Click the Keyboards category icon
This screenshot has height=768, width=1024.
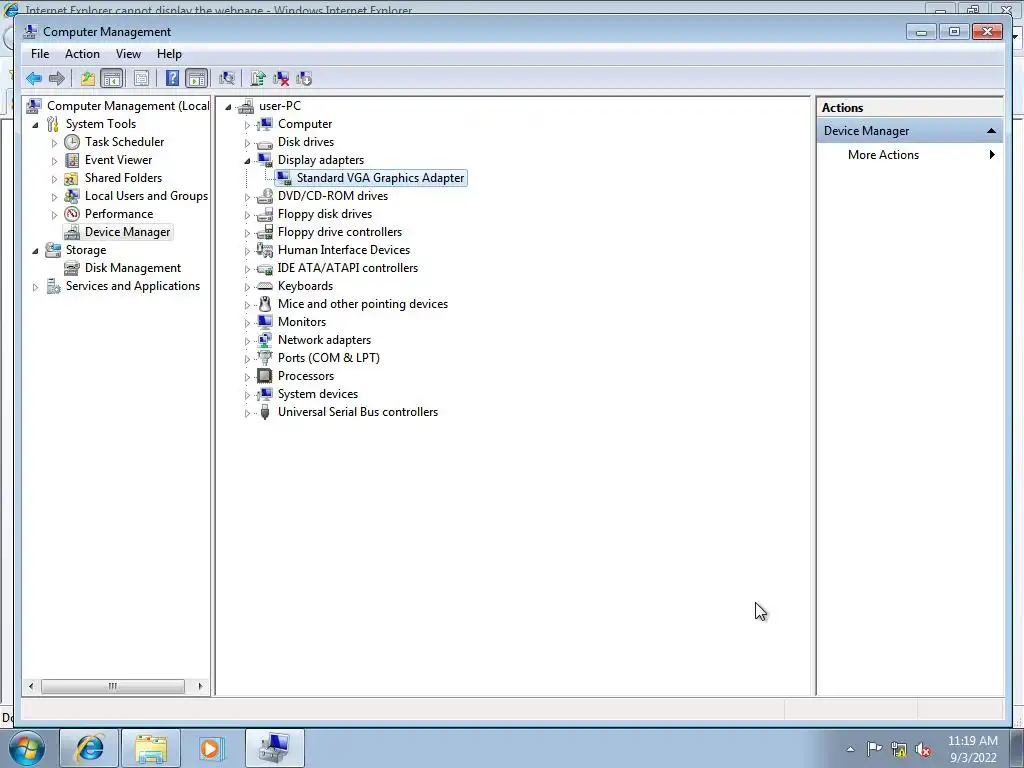pyautogui.click(x=264, y=286)
